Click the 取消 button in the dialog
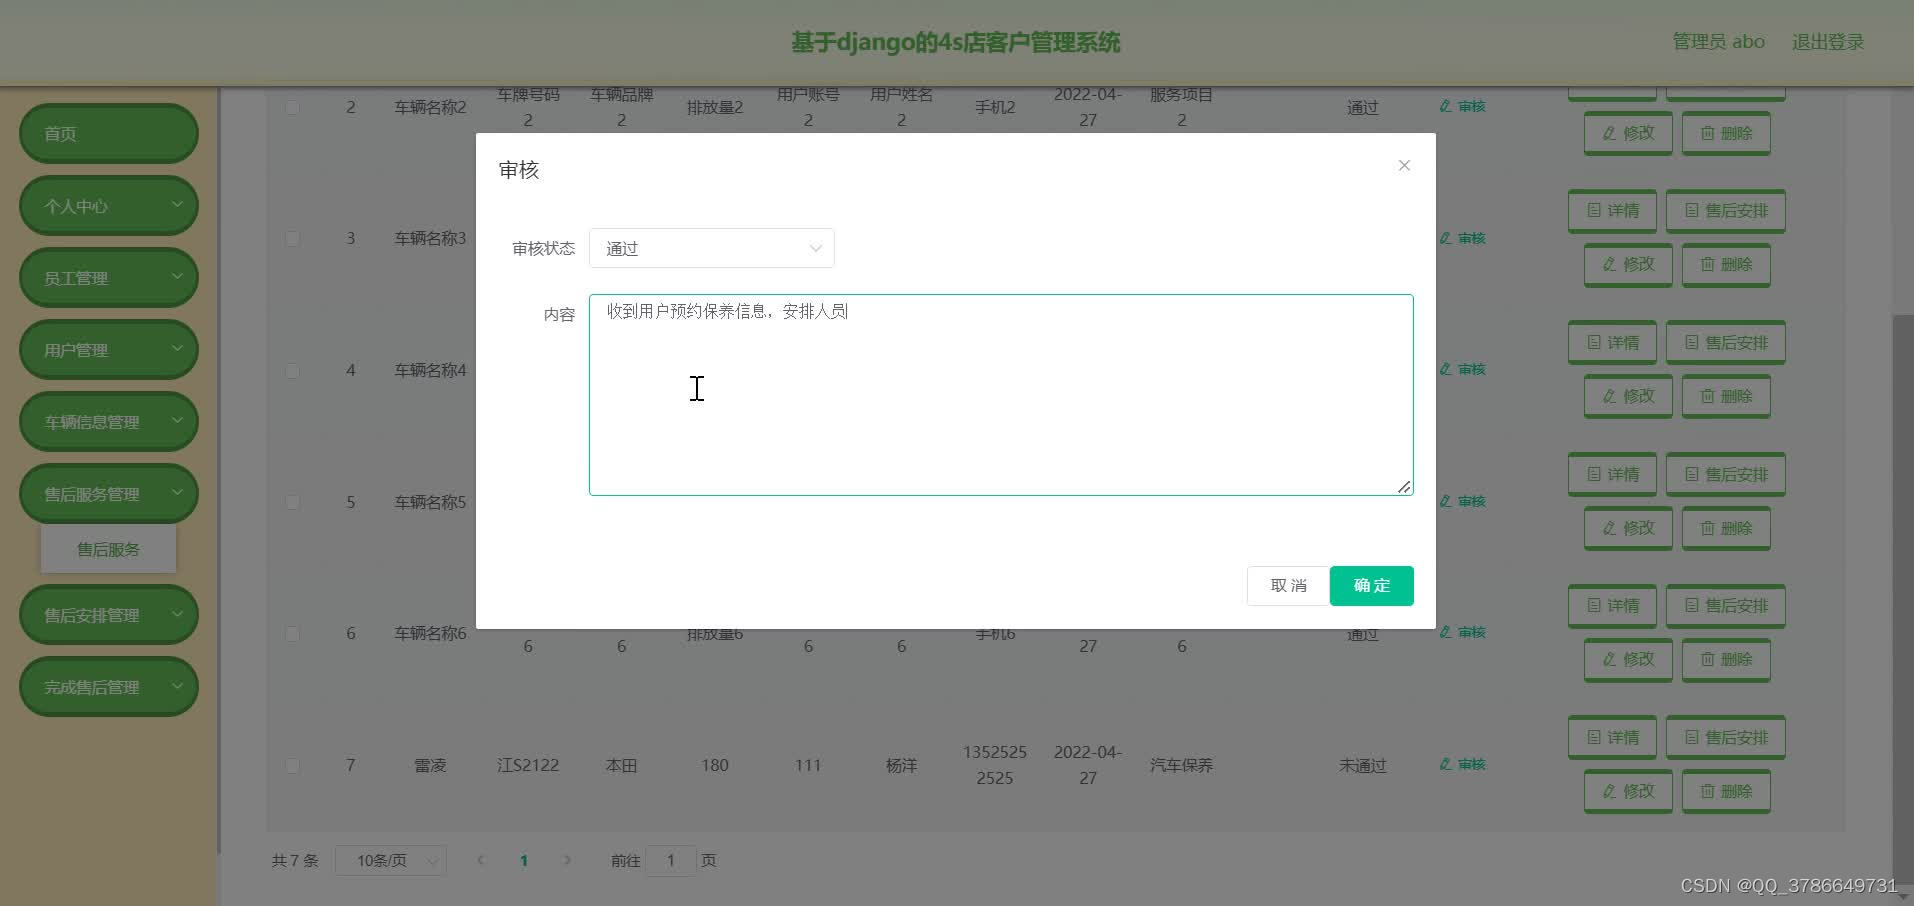The width and height of the screenshot is (1914, 906). (x=1288, y=586)
